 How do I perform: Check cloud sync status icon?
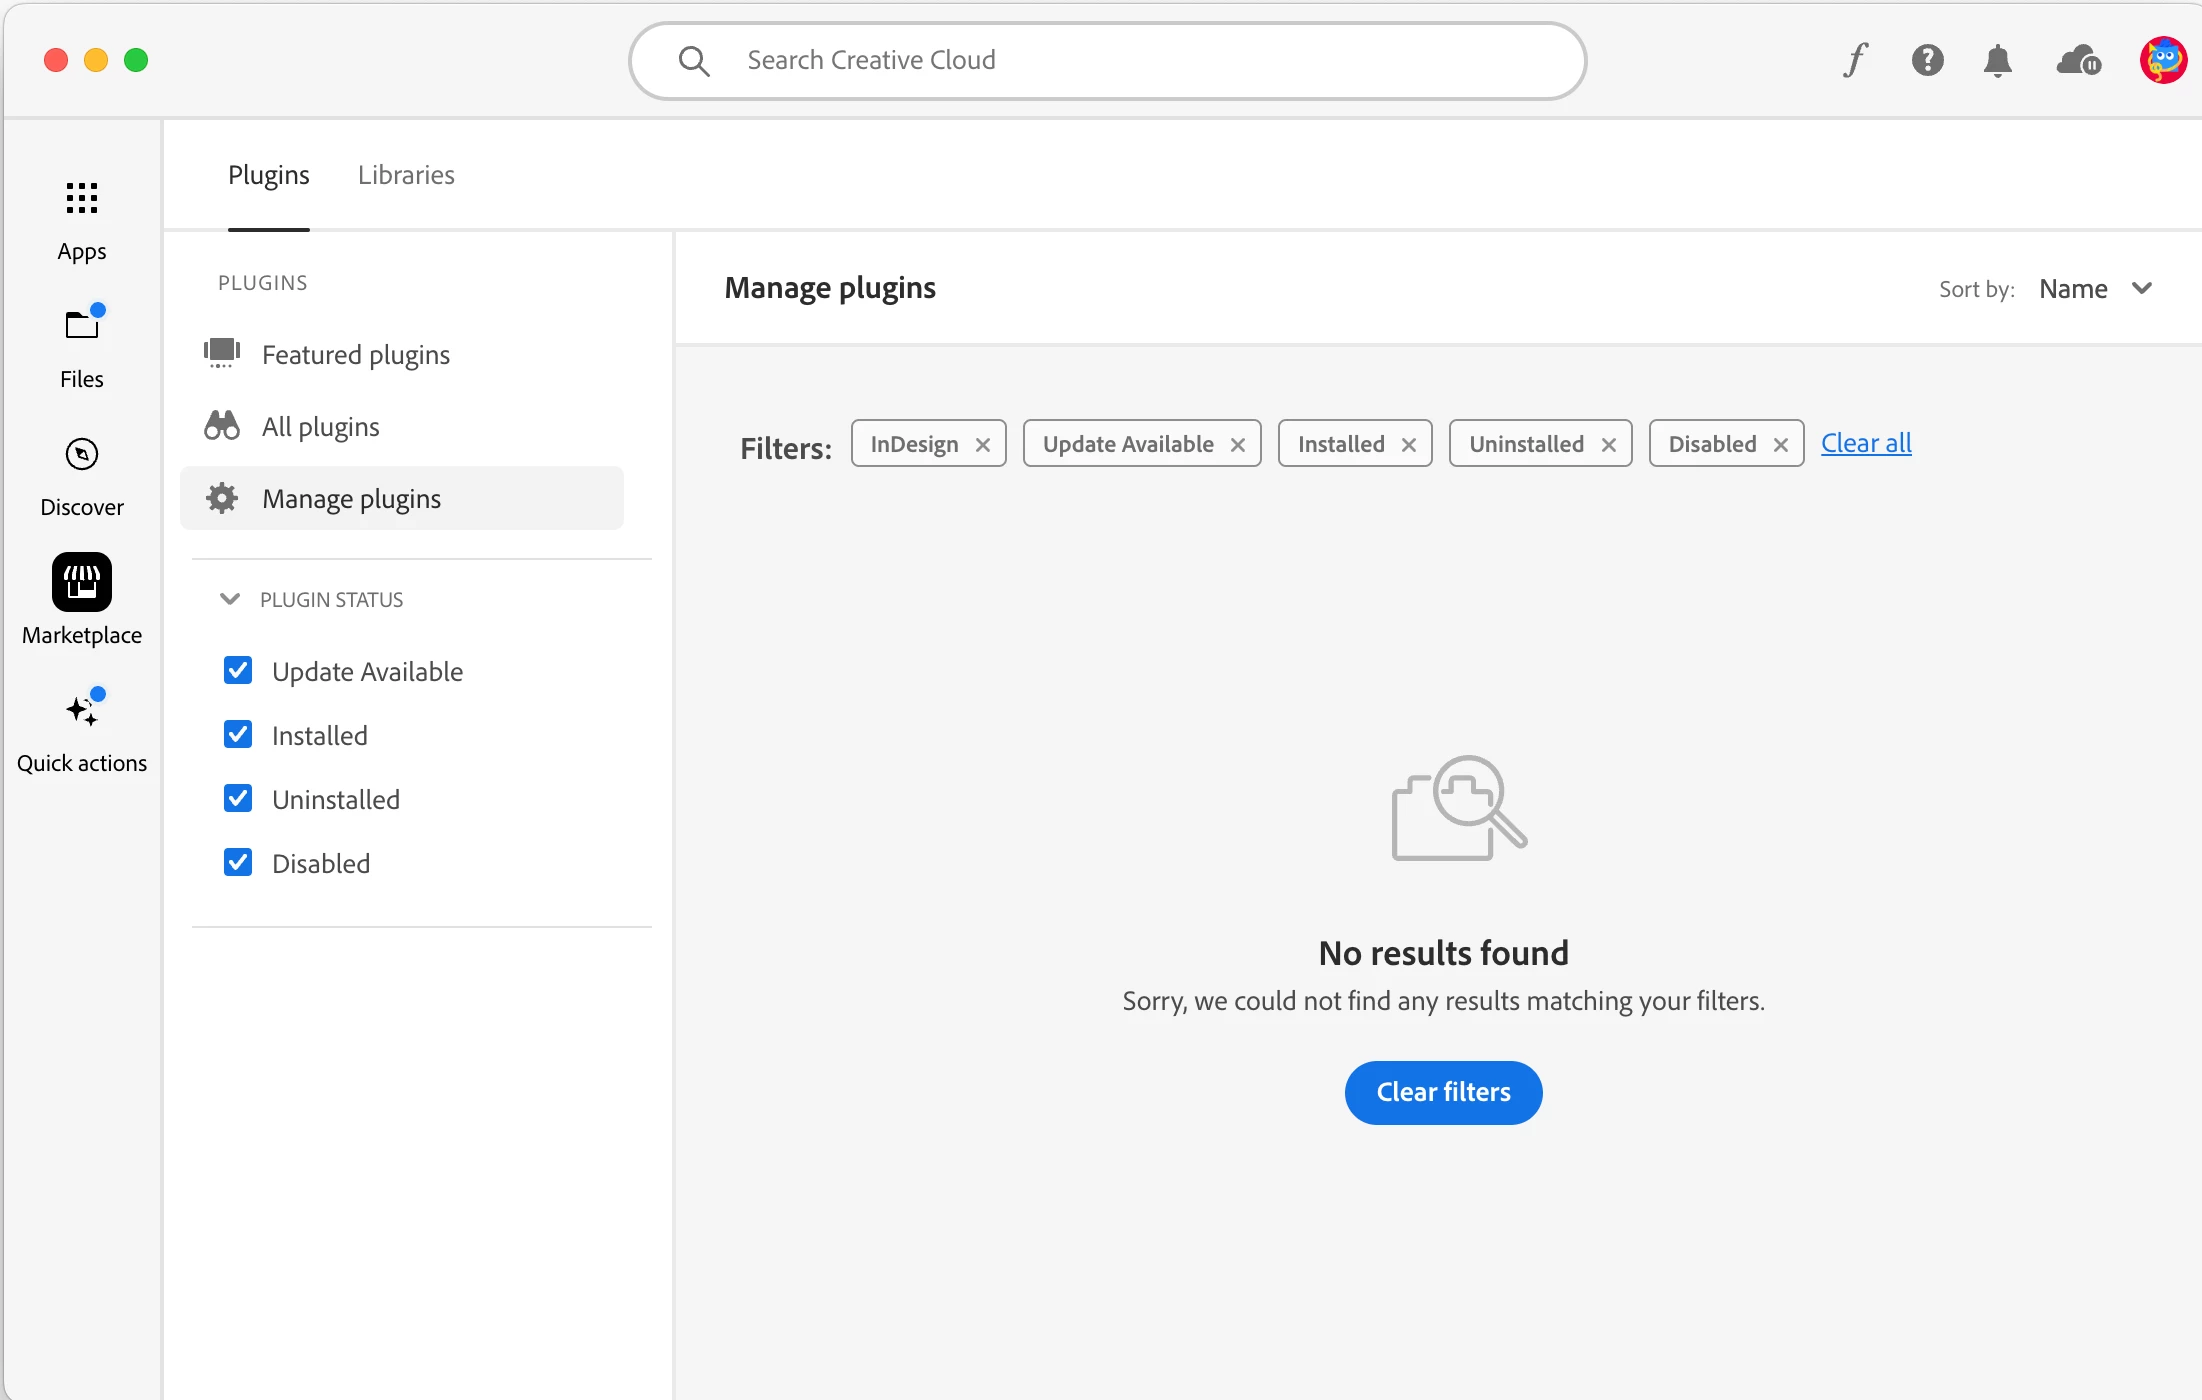click(2078, 60)
